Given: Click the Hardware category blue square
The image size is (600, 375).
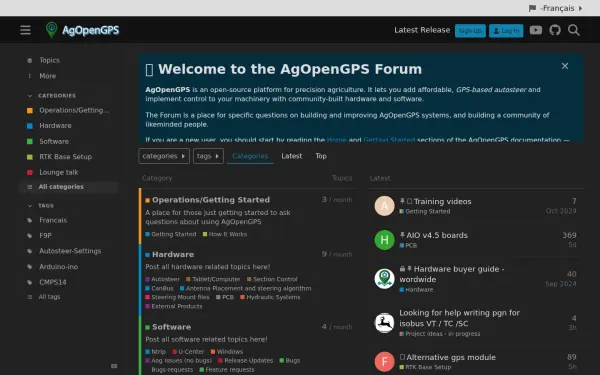Looking at the screenshot, I should click(29, 126).
